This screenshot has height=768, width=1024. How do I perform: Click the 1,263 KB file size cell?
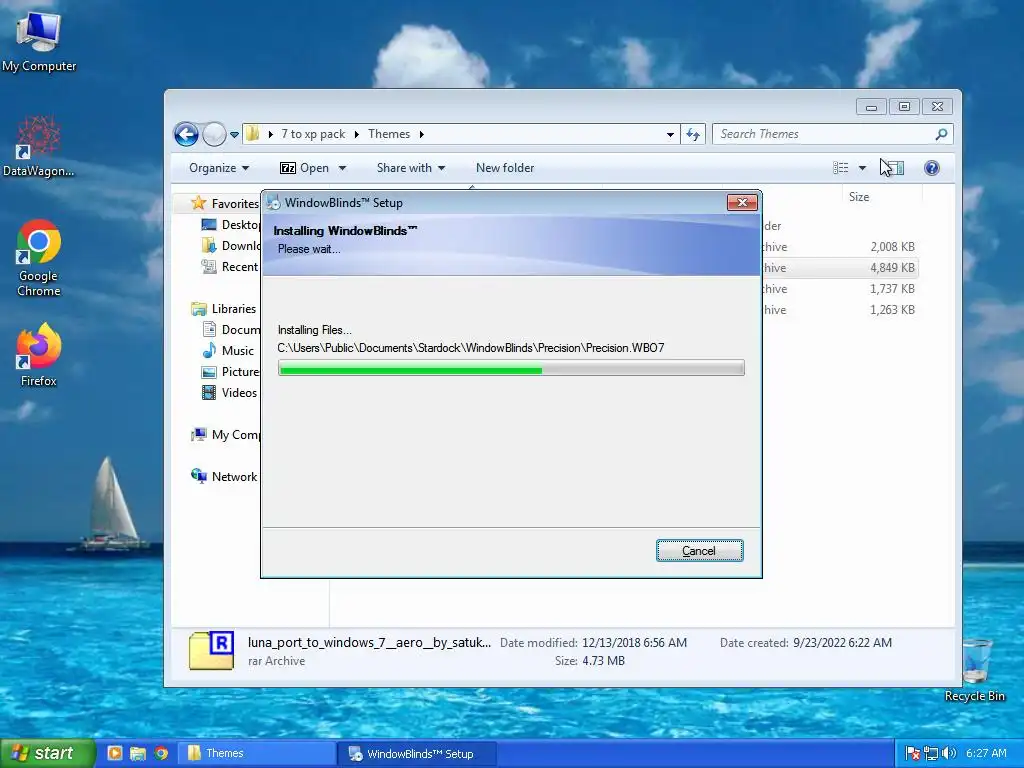point(892,310)
